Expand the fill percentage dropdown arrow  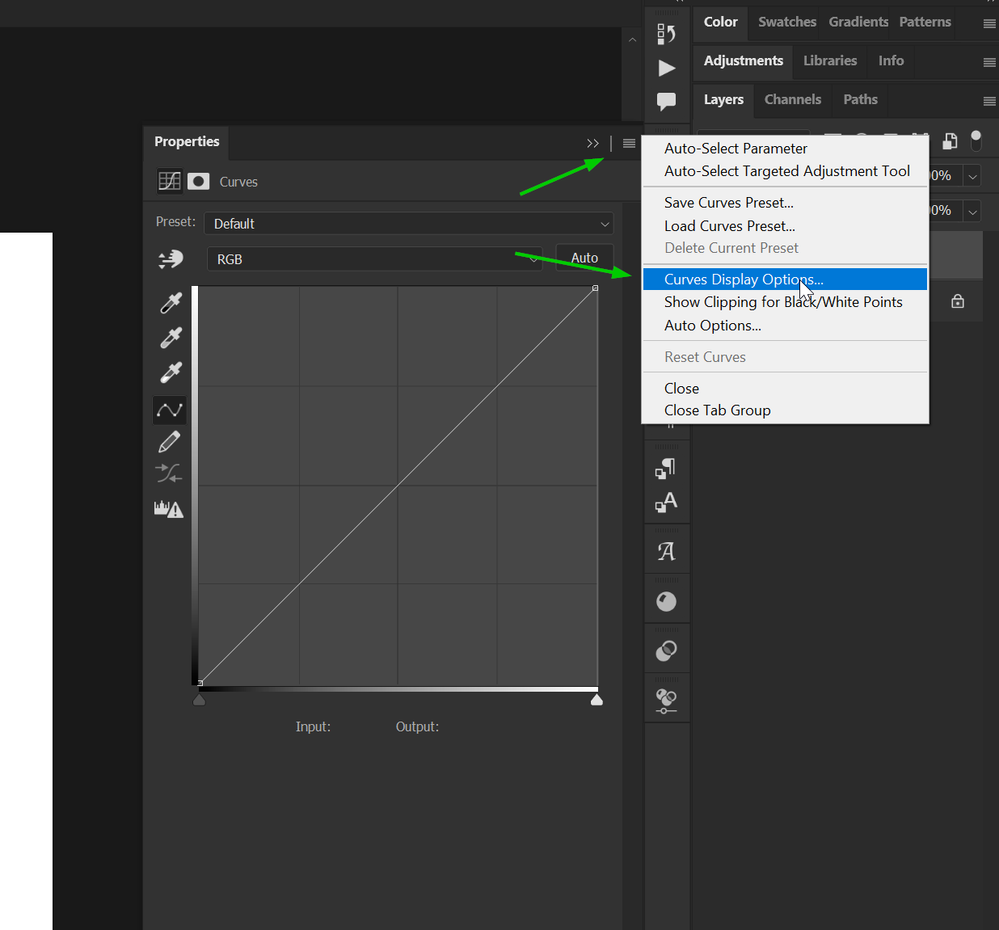[972, 211]
